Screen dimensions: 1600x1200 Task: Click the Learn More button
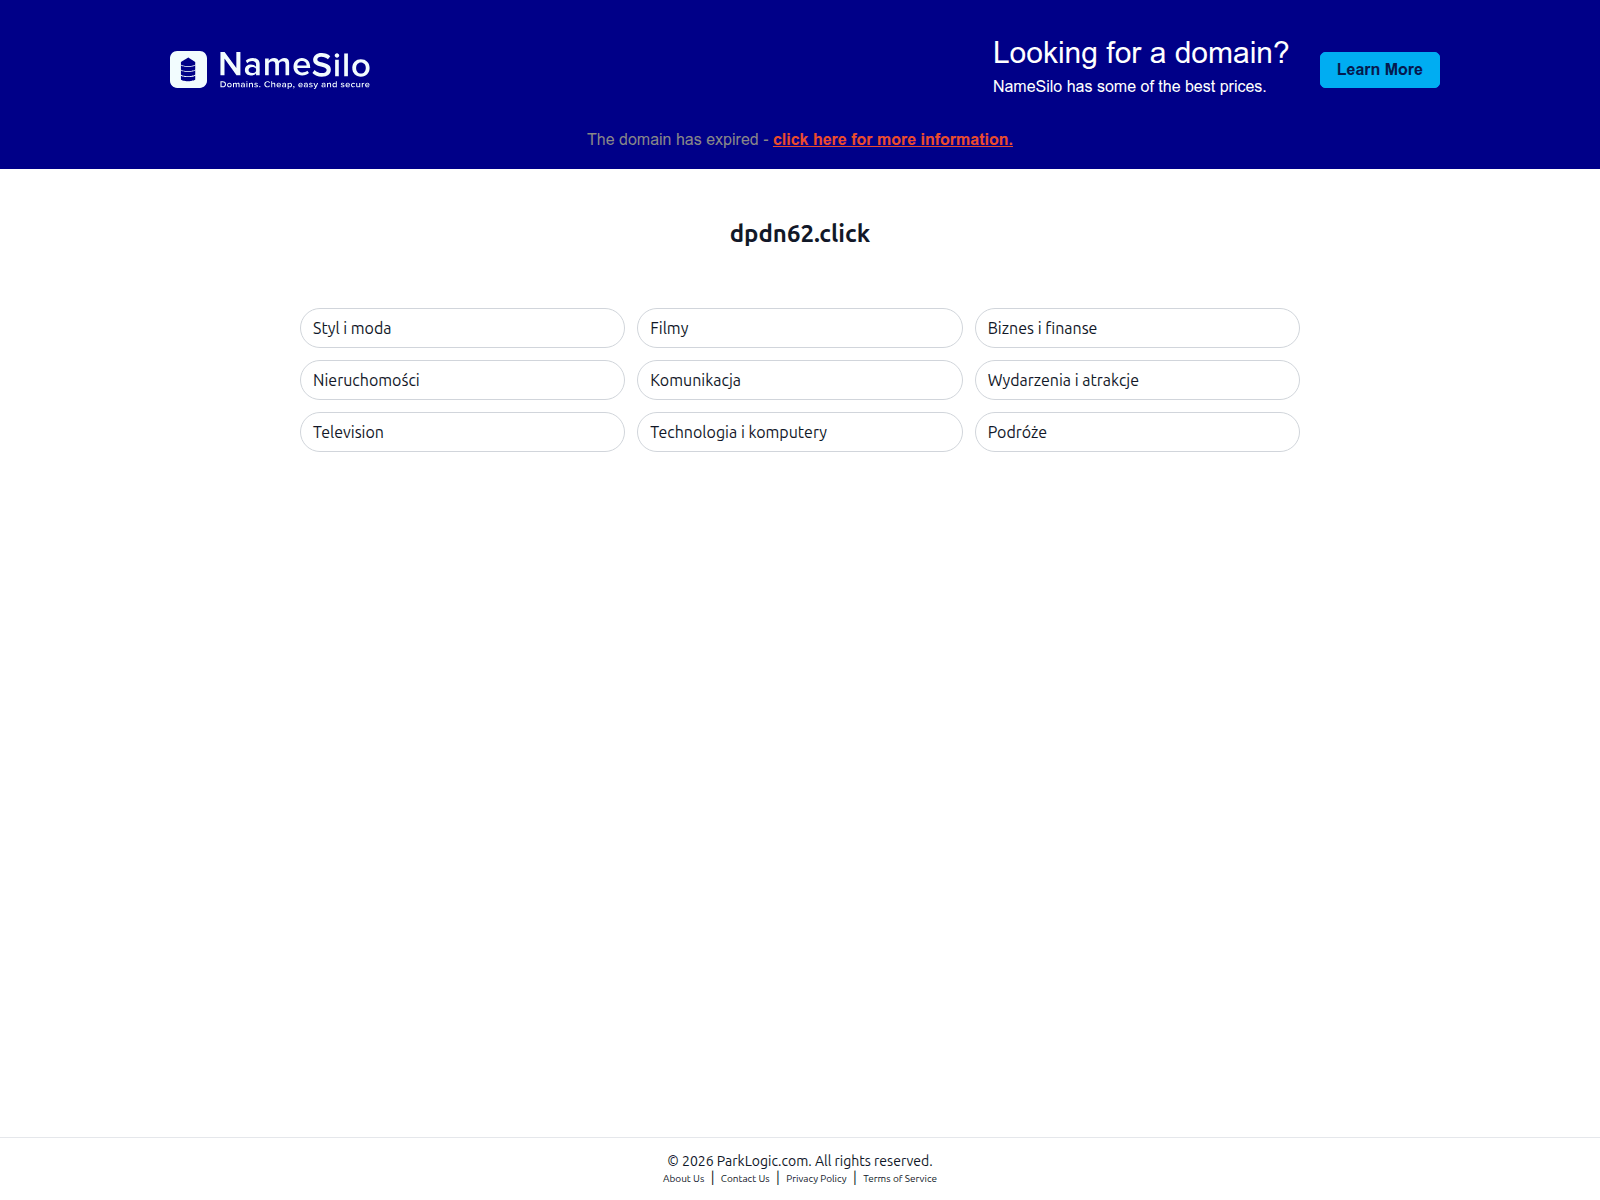pos(1379,70)
